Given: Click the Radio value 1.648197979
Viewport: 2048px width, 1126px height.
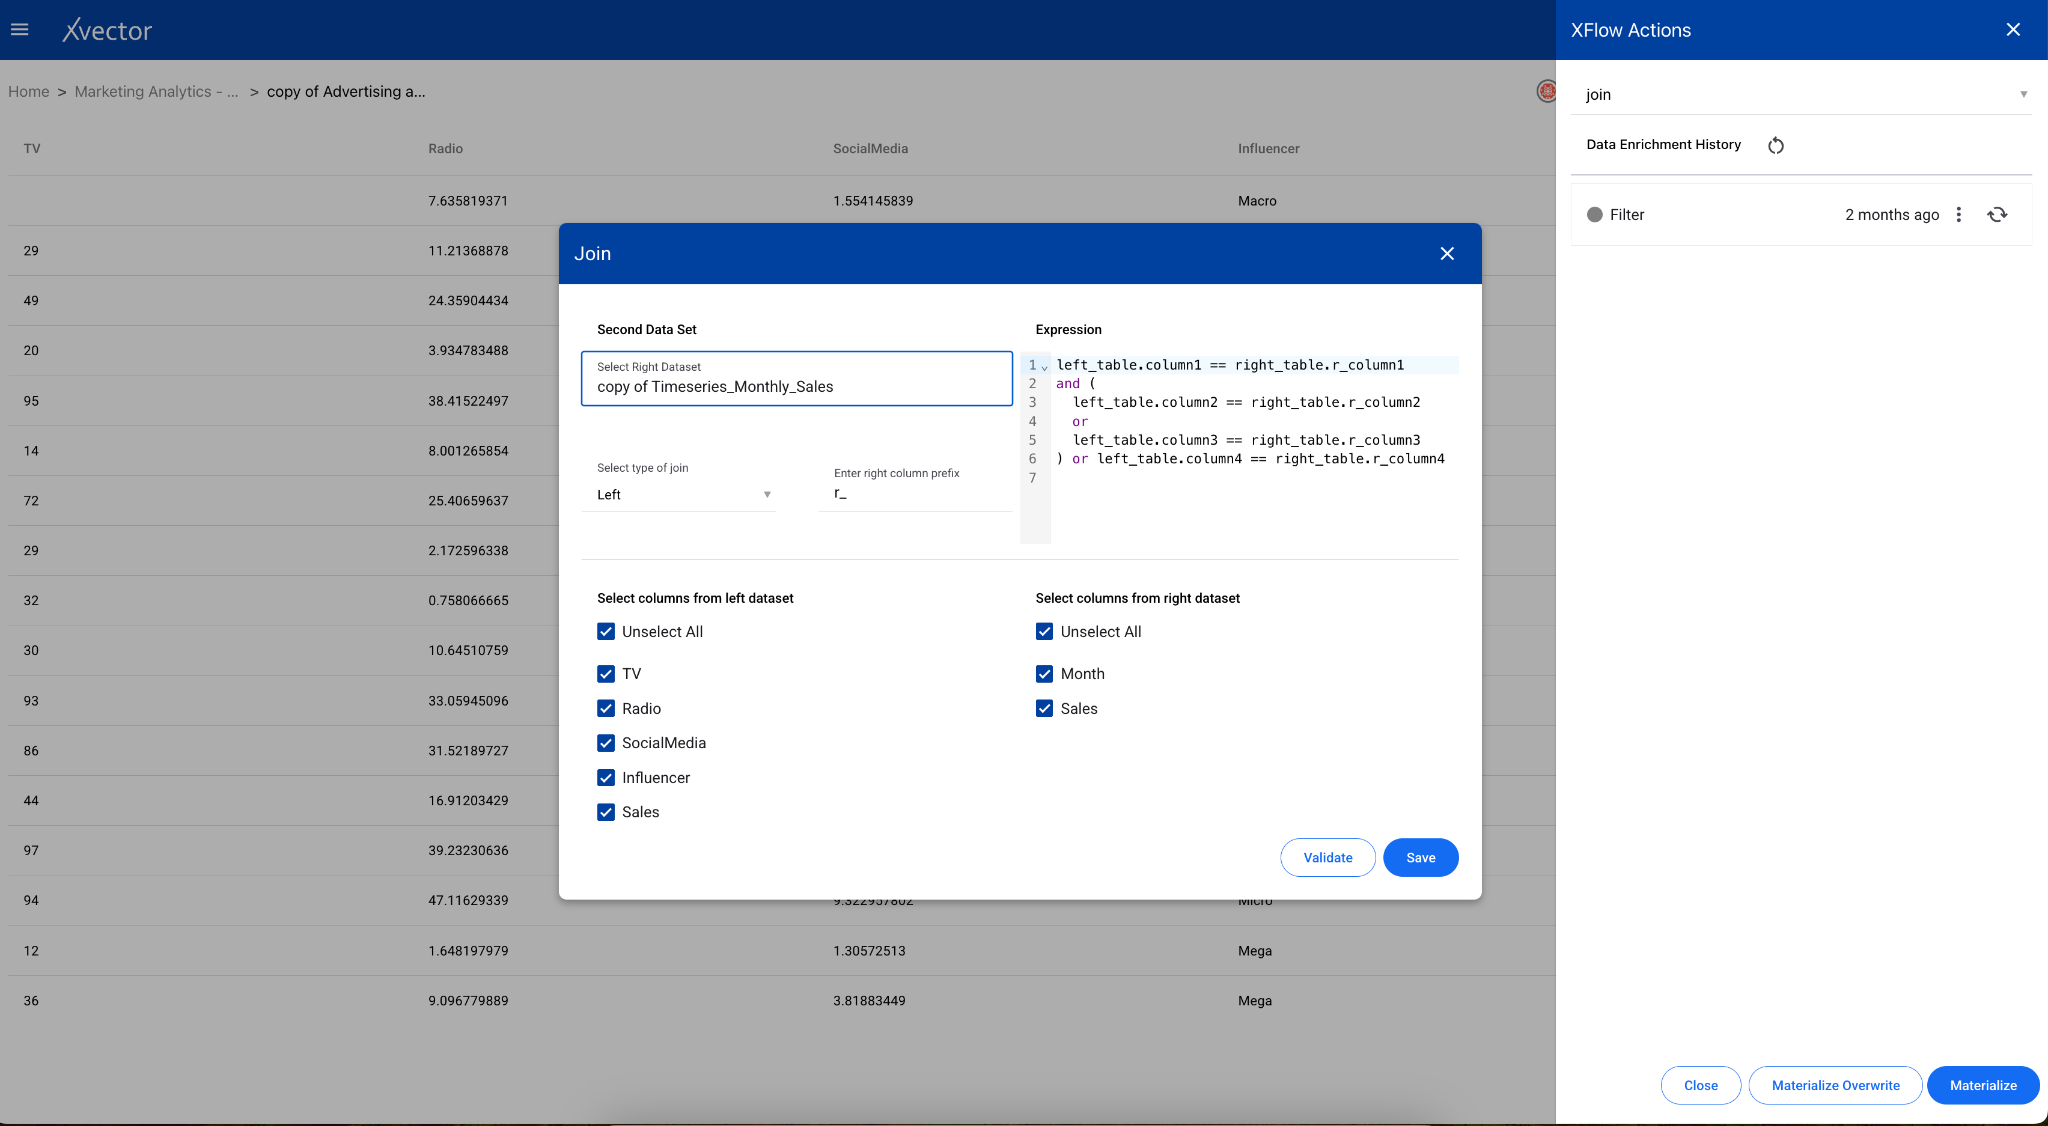Looking at the screenshot, I should (468, 951).
